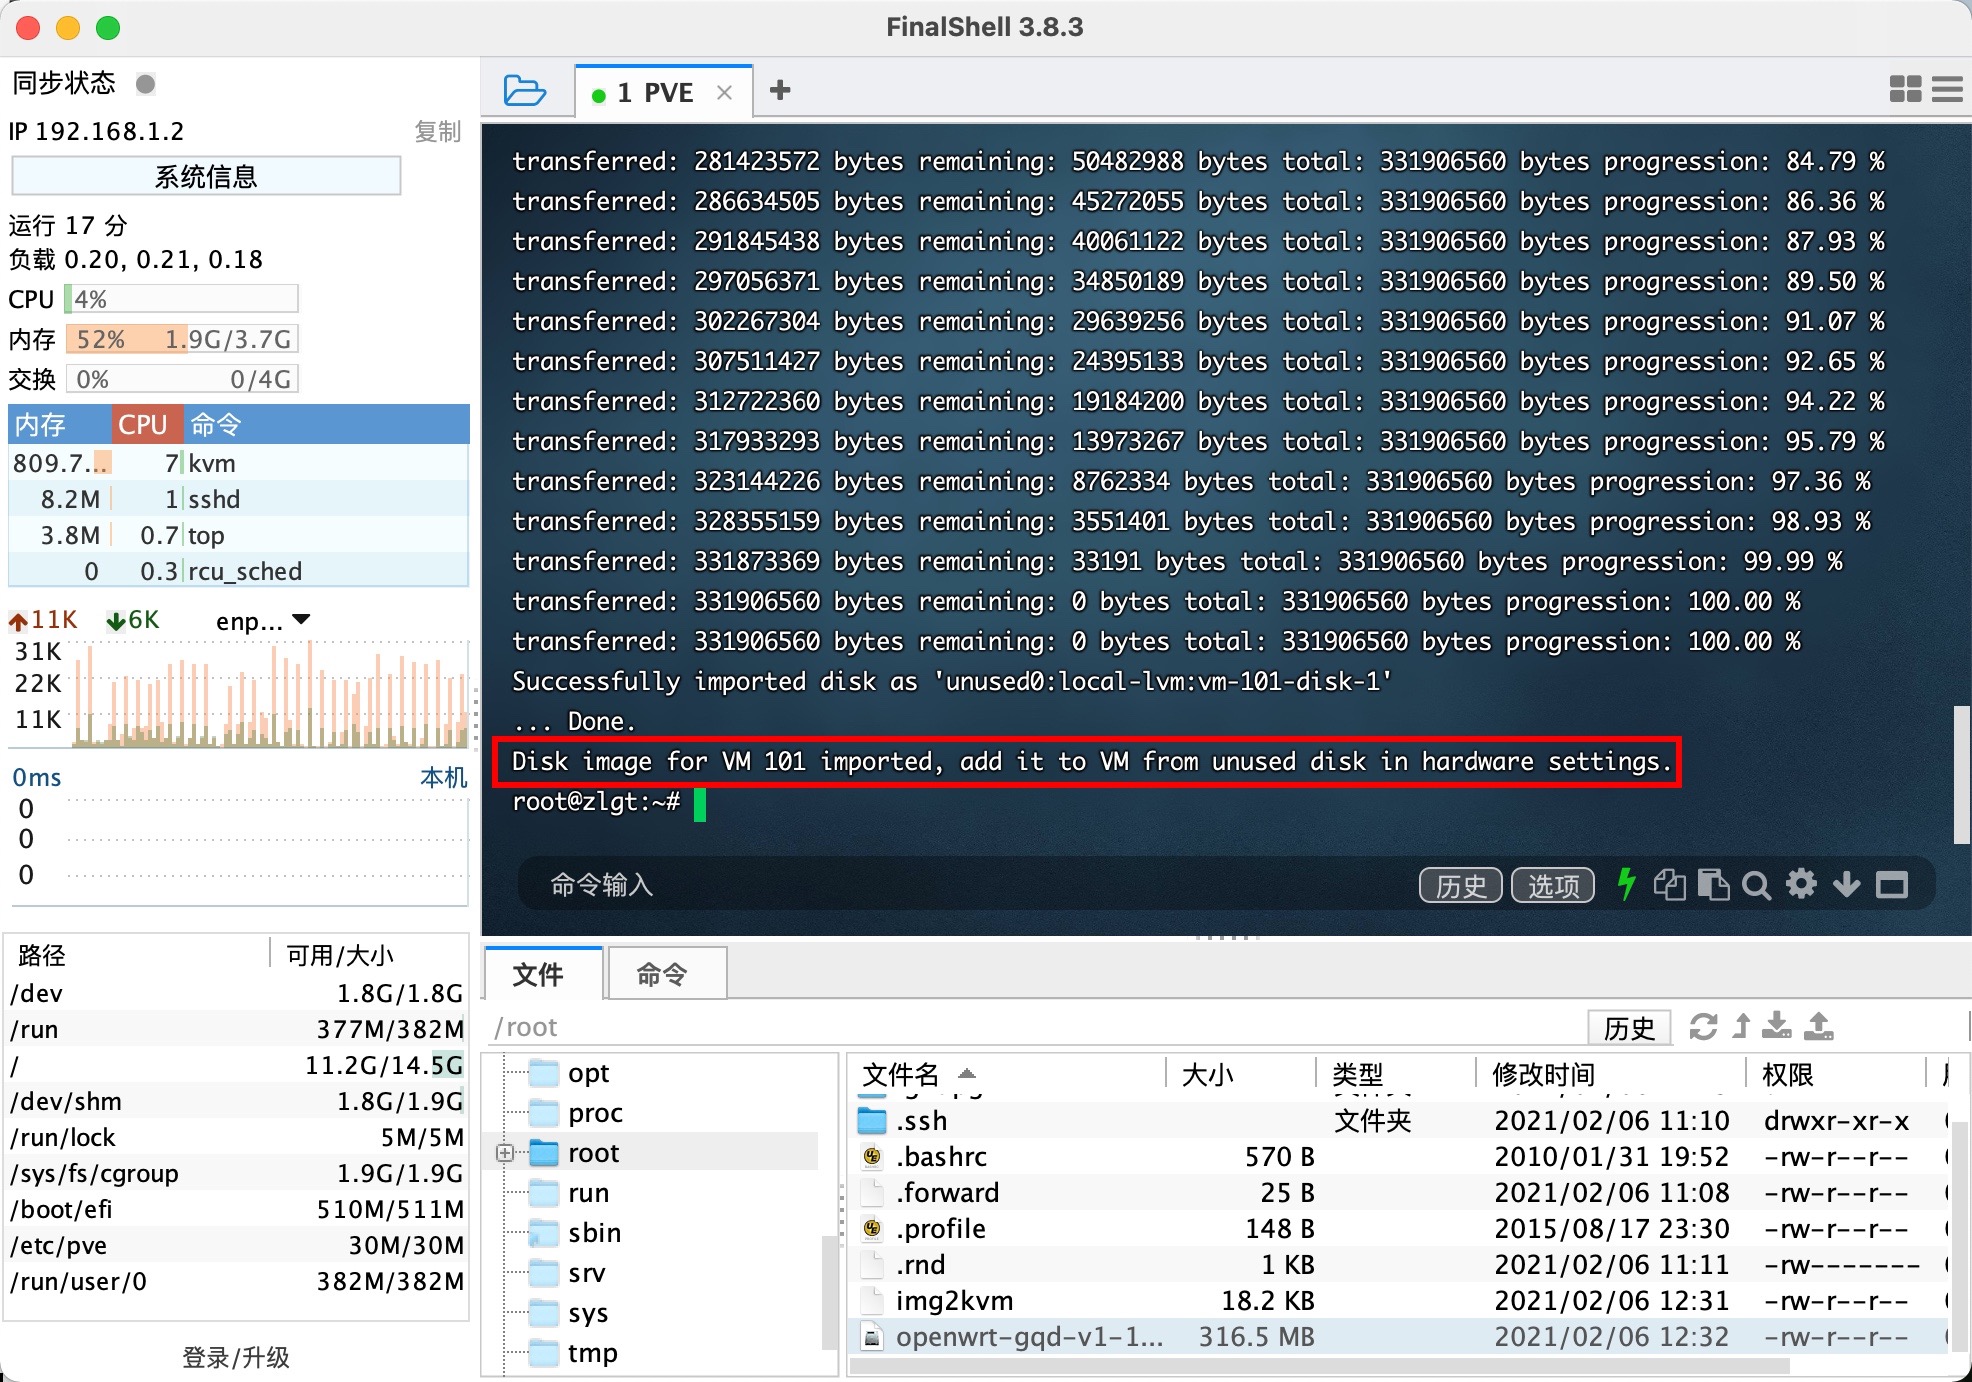Image resolution: width=1972 pixels, height=1382 pixels.
Task: Sort files by 文件名 column header
Action: (900, 1074)
